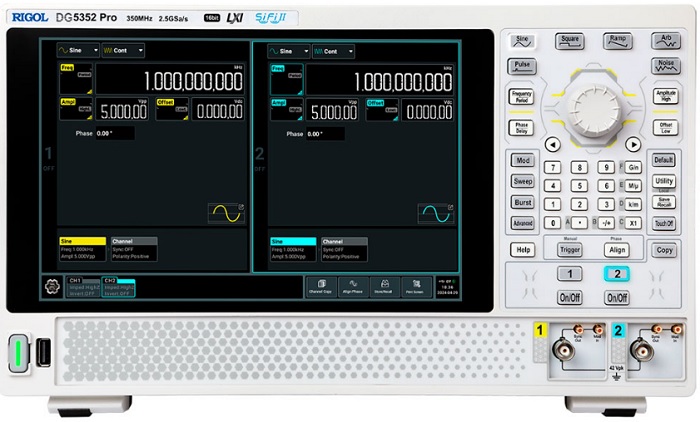The image size is (700, 422).
Task: Open the gear settings icon on the touchscreen
Action: click(52, 286)
